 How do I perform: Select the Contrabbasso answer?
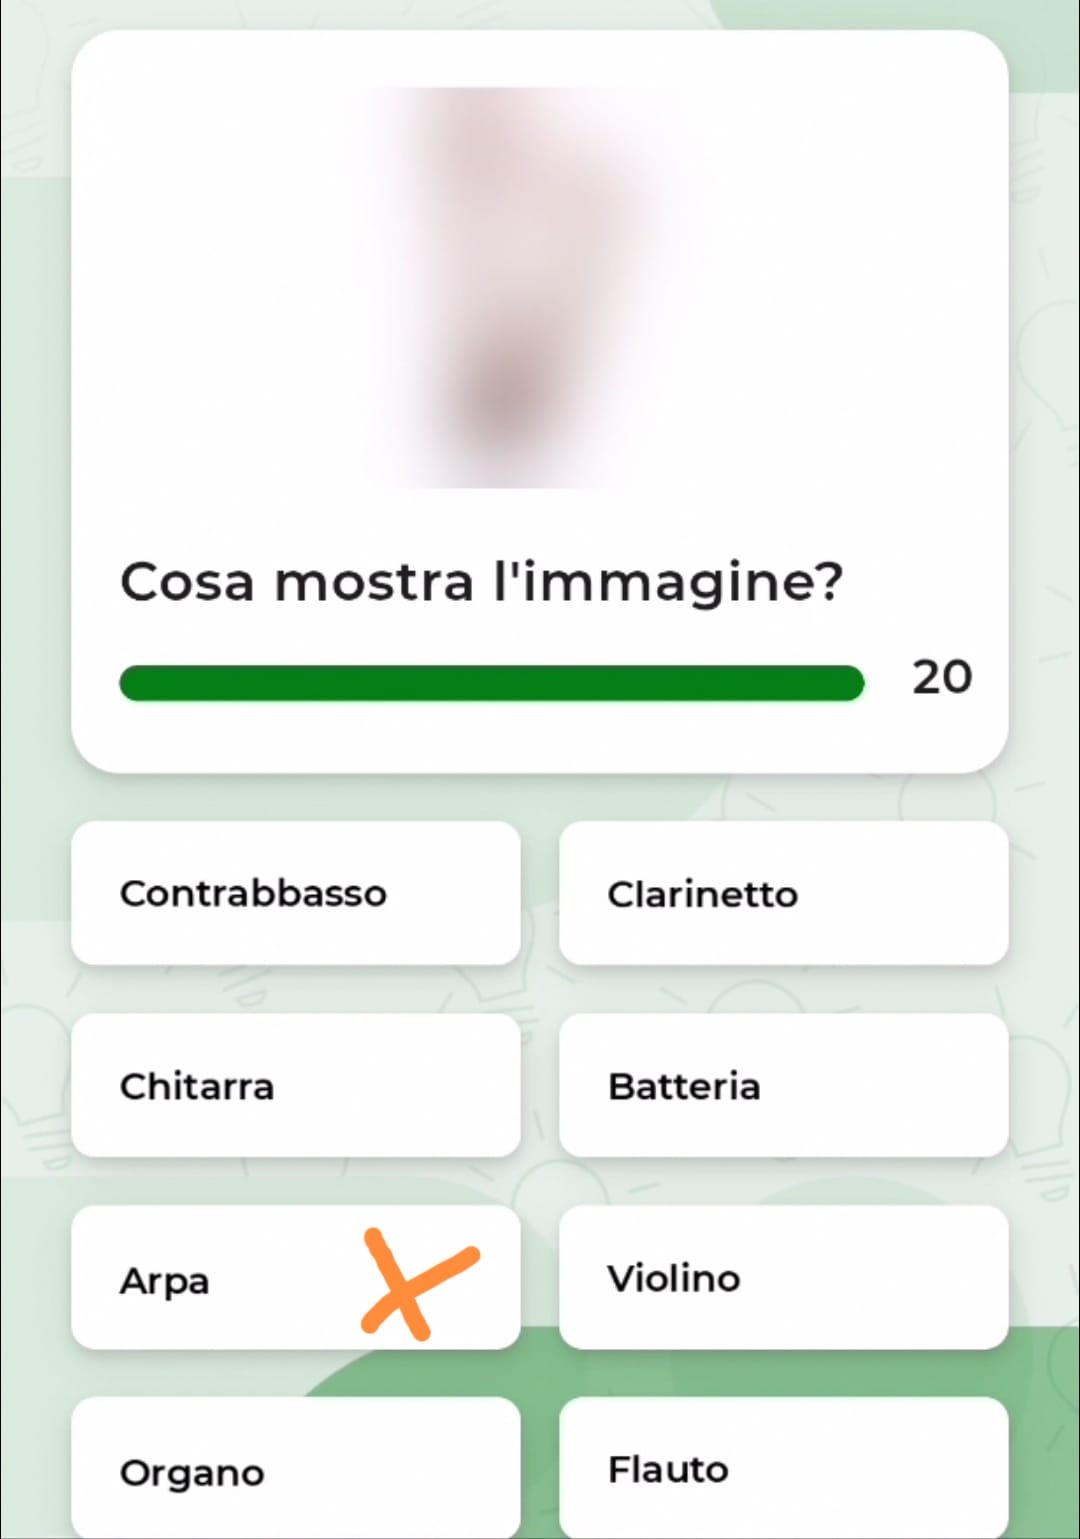[296, 893]
